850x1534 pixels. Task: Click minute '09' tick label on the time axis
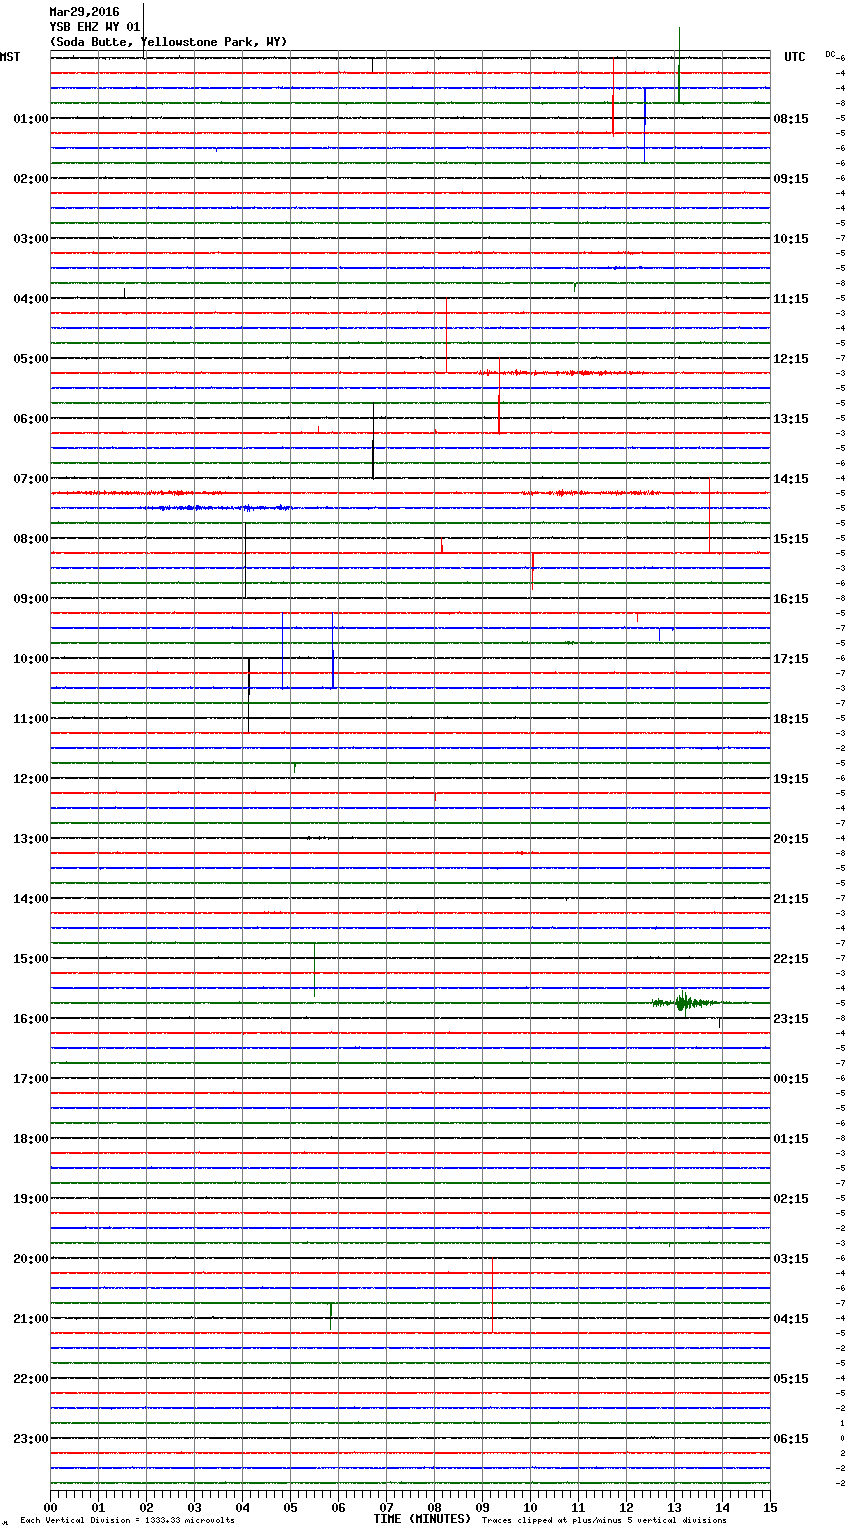click(482, 1507)
